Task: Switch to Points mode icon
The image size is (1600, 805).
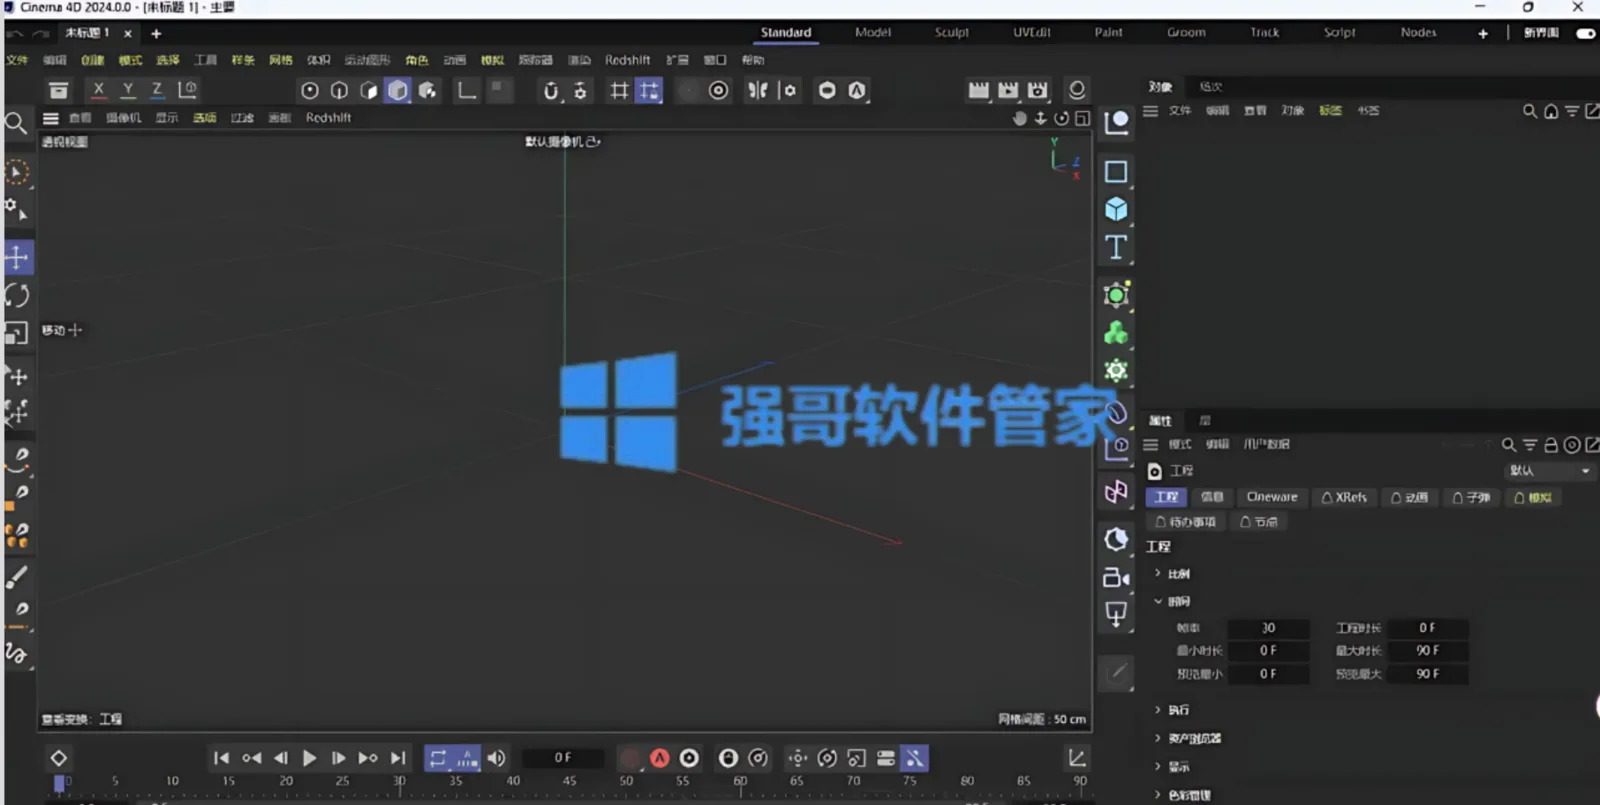Action: coord(310,91)
